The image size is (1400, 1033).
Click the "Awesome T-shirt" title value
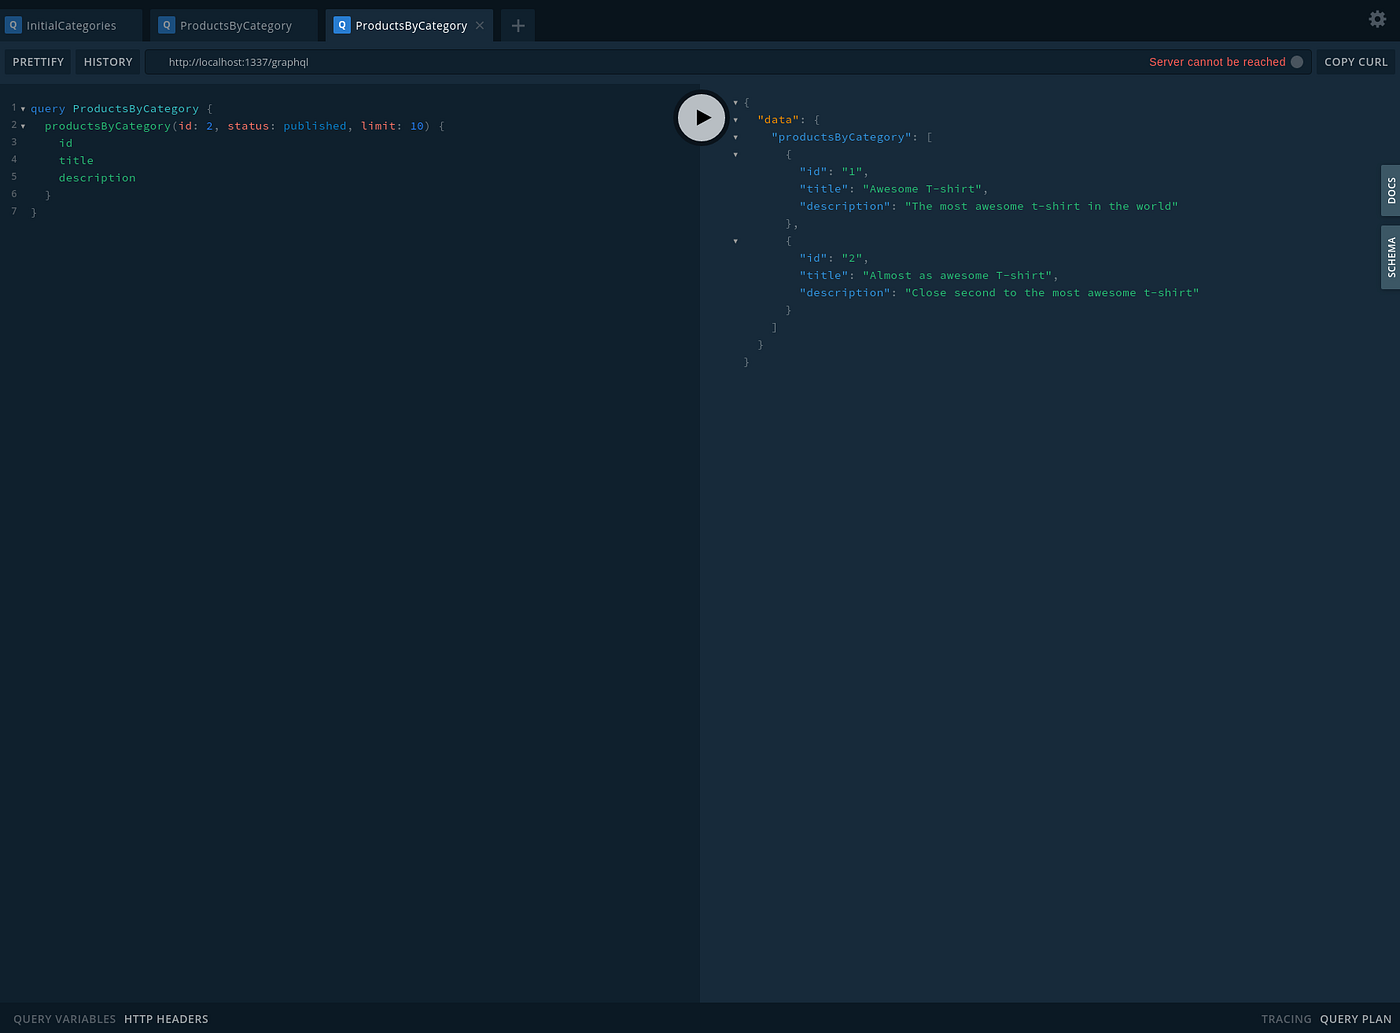[x=922, y=189]
